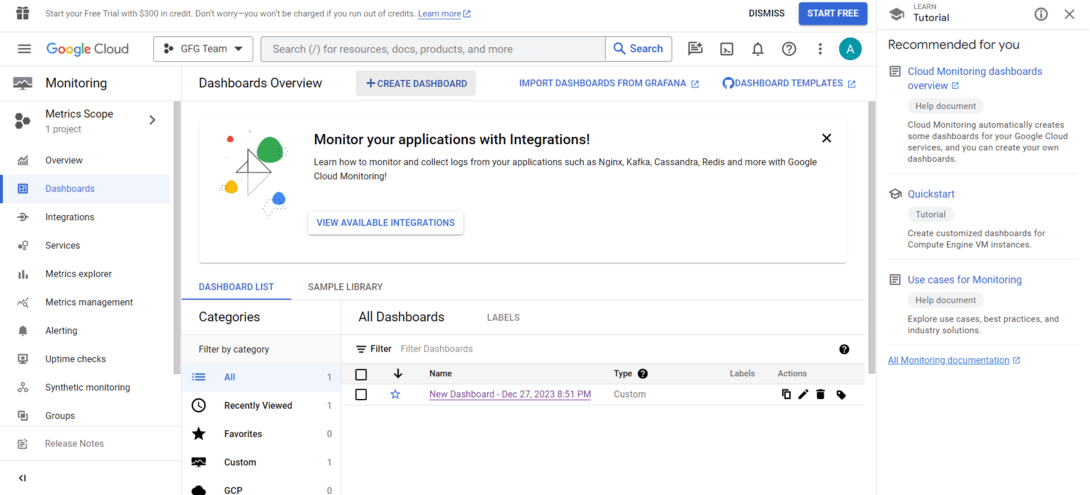Copy the dashboard using the copy icon
The width and height of the screenshot is (1090, 495).
[786, 395]
